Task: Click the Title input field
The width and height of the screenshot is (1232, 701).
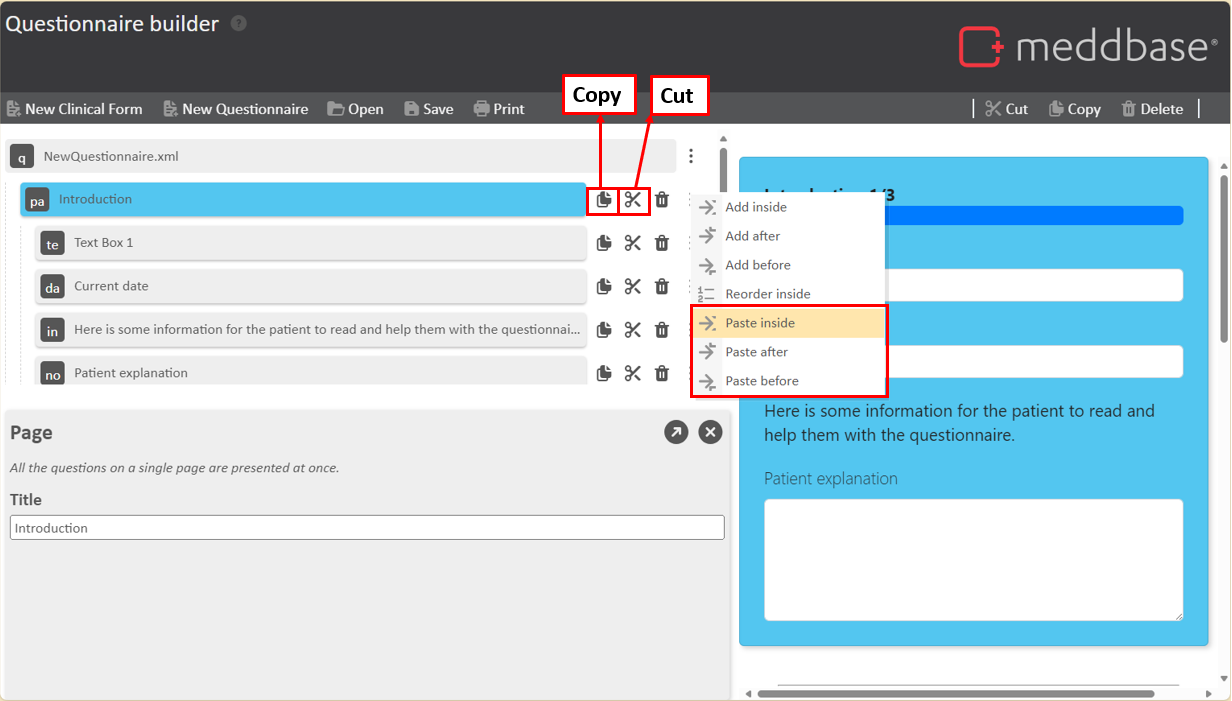Action: click(x=367, y=528)
